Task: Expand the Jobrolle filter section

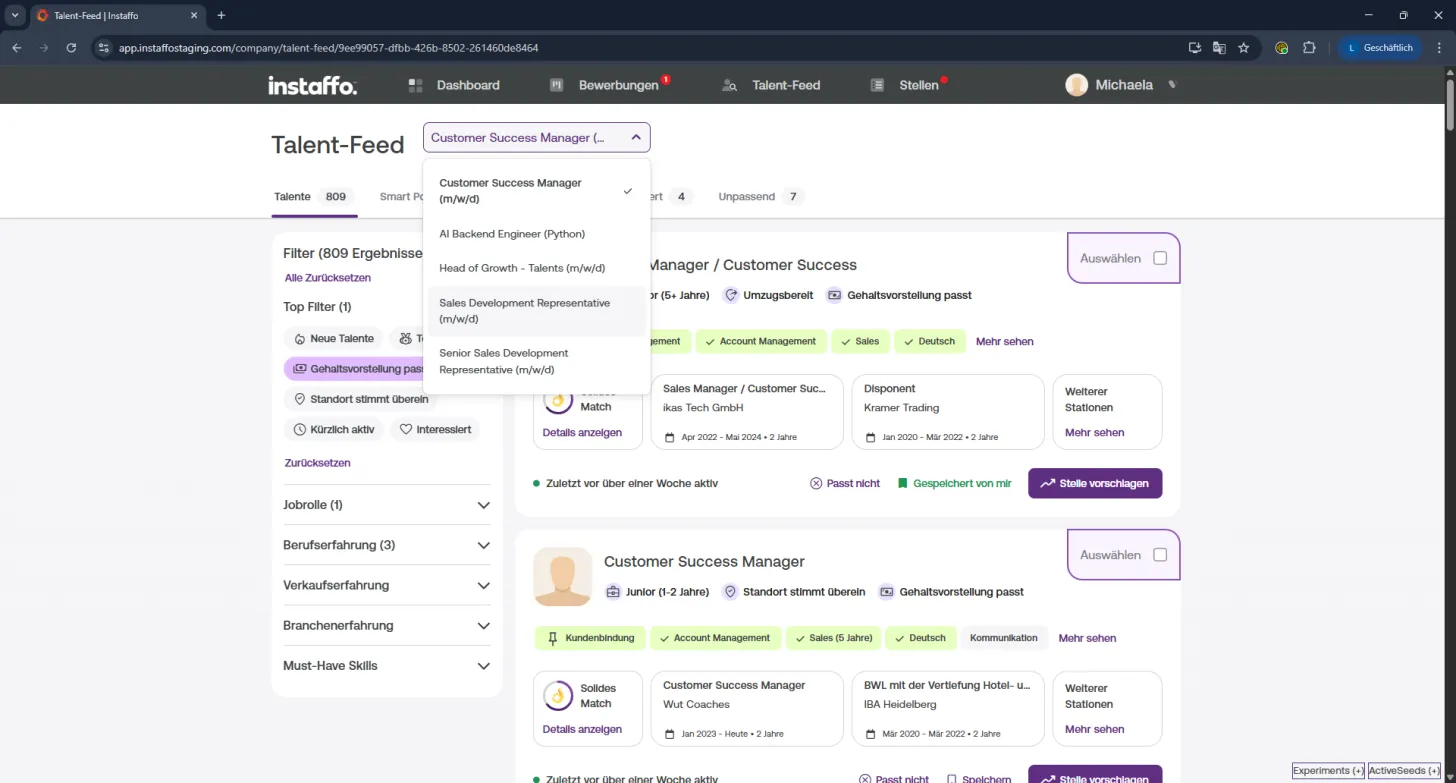Action: click(x=387, y=505)
